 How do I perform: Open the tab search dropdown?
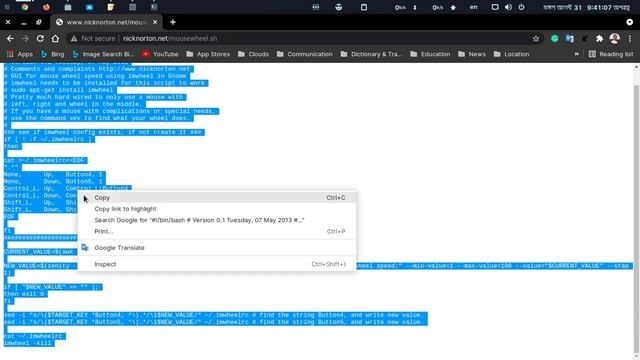click(629, 22)
